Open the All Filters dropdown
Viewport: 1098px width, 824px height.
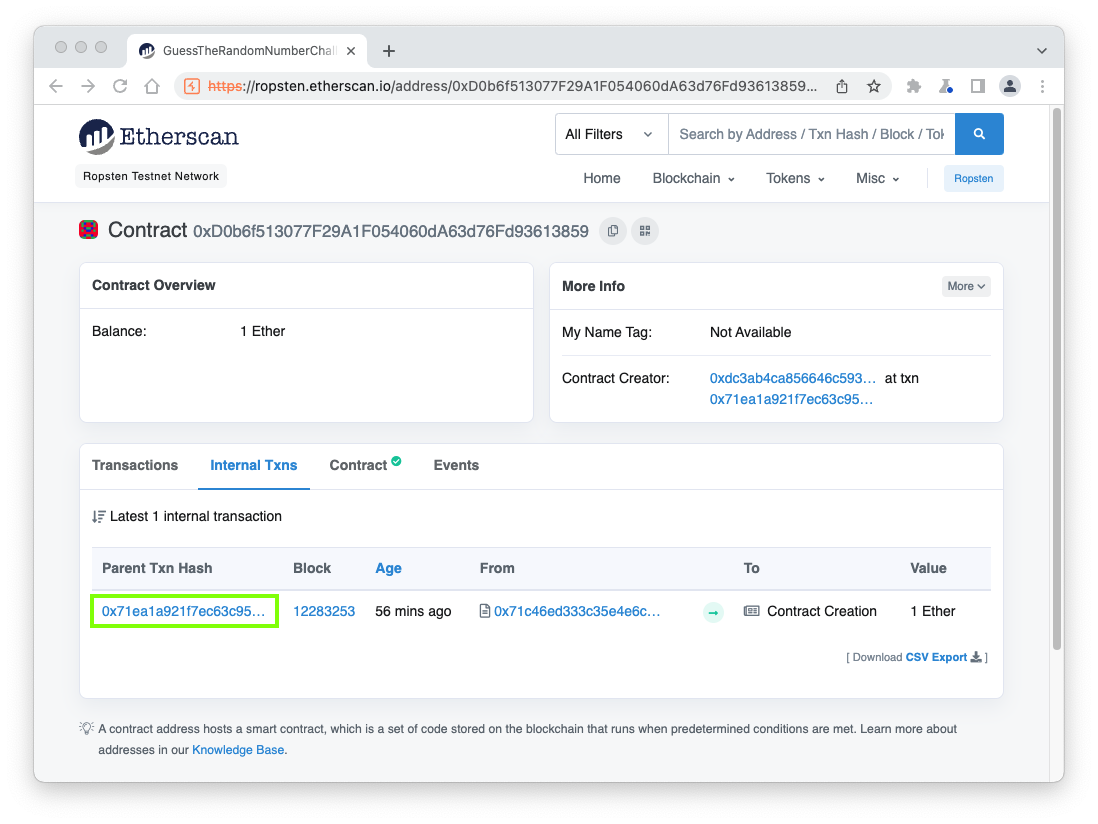(x=609, y=134)
